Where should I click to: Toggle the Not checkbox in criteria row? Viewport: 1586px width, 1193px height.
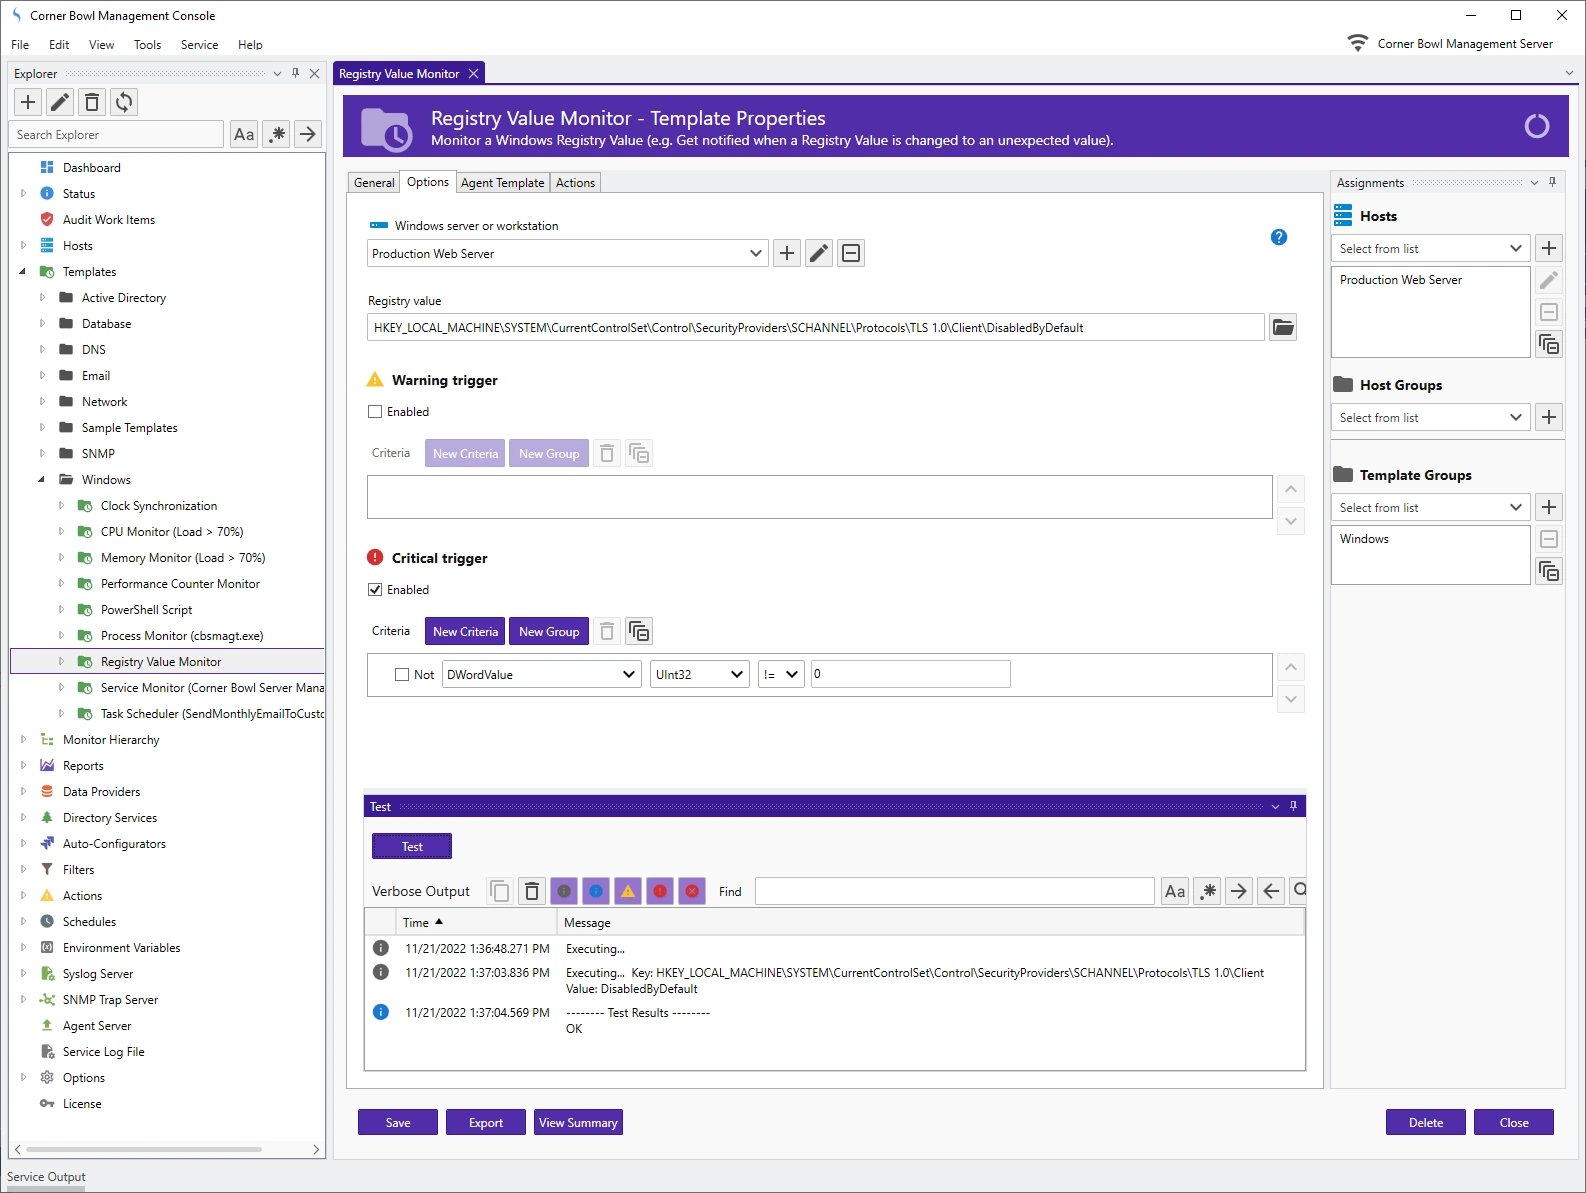click(402, 675)
